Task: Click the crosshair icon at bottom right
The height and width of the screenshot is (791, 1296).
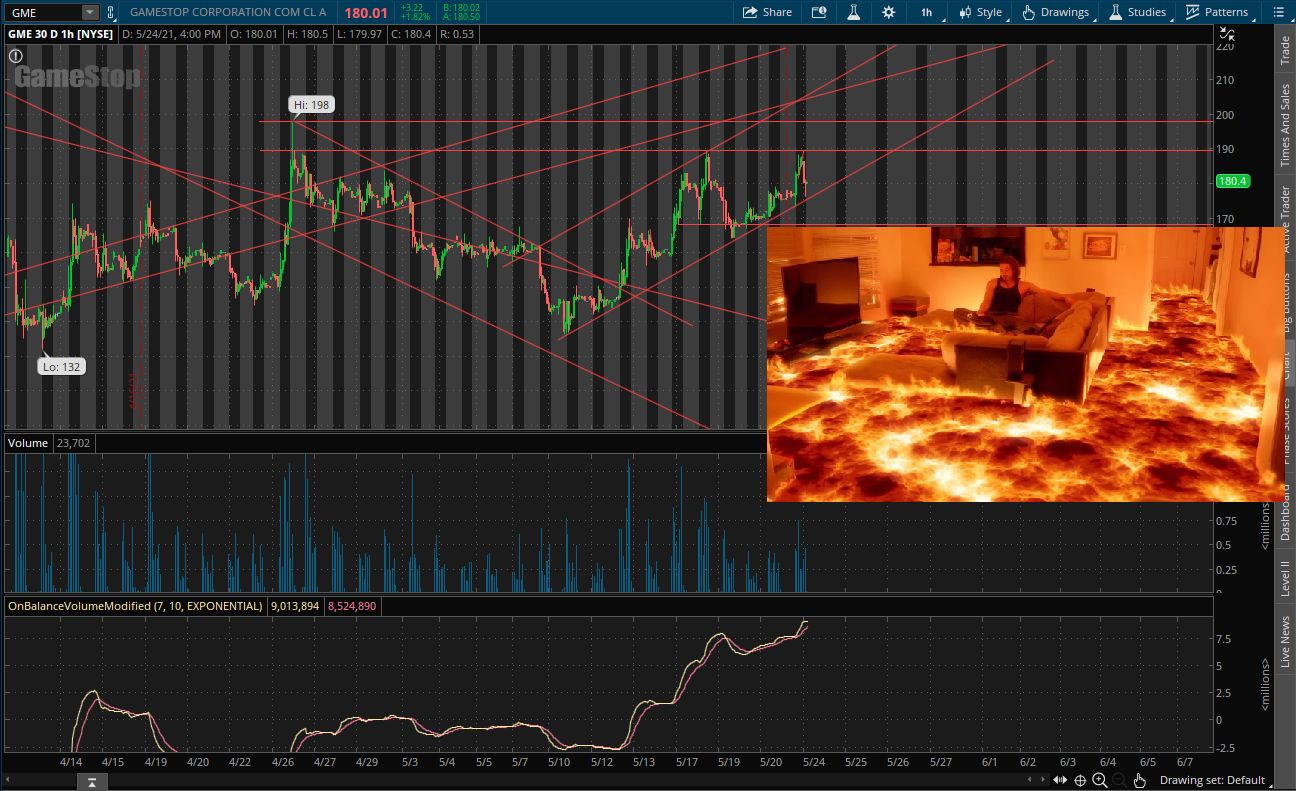Action: point(1080,780)
